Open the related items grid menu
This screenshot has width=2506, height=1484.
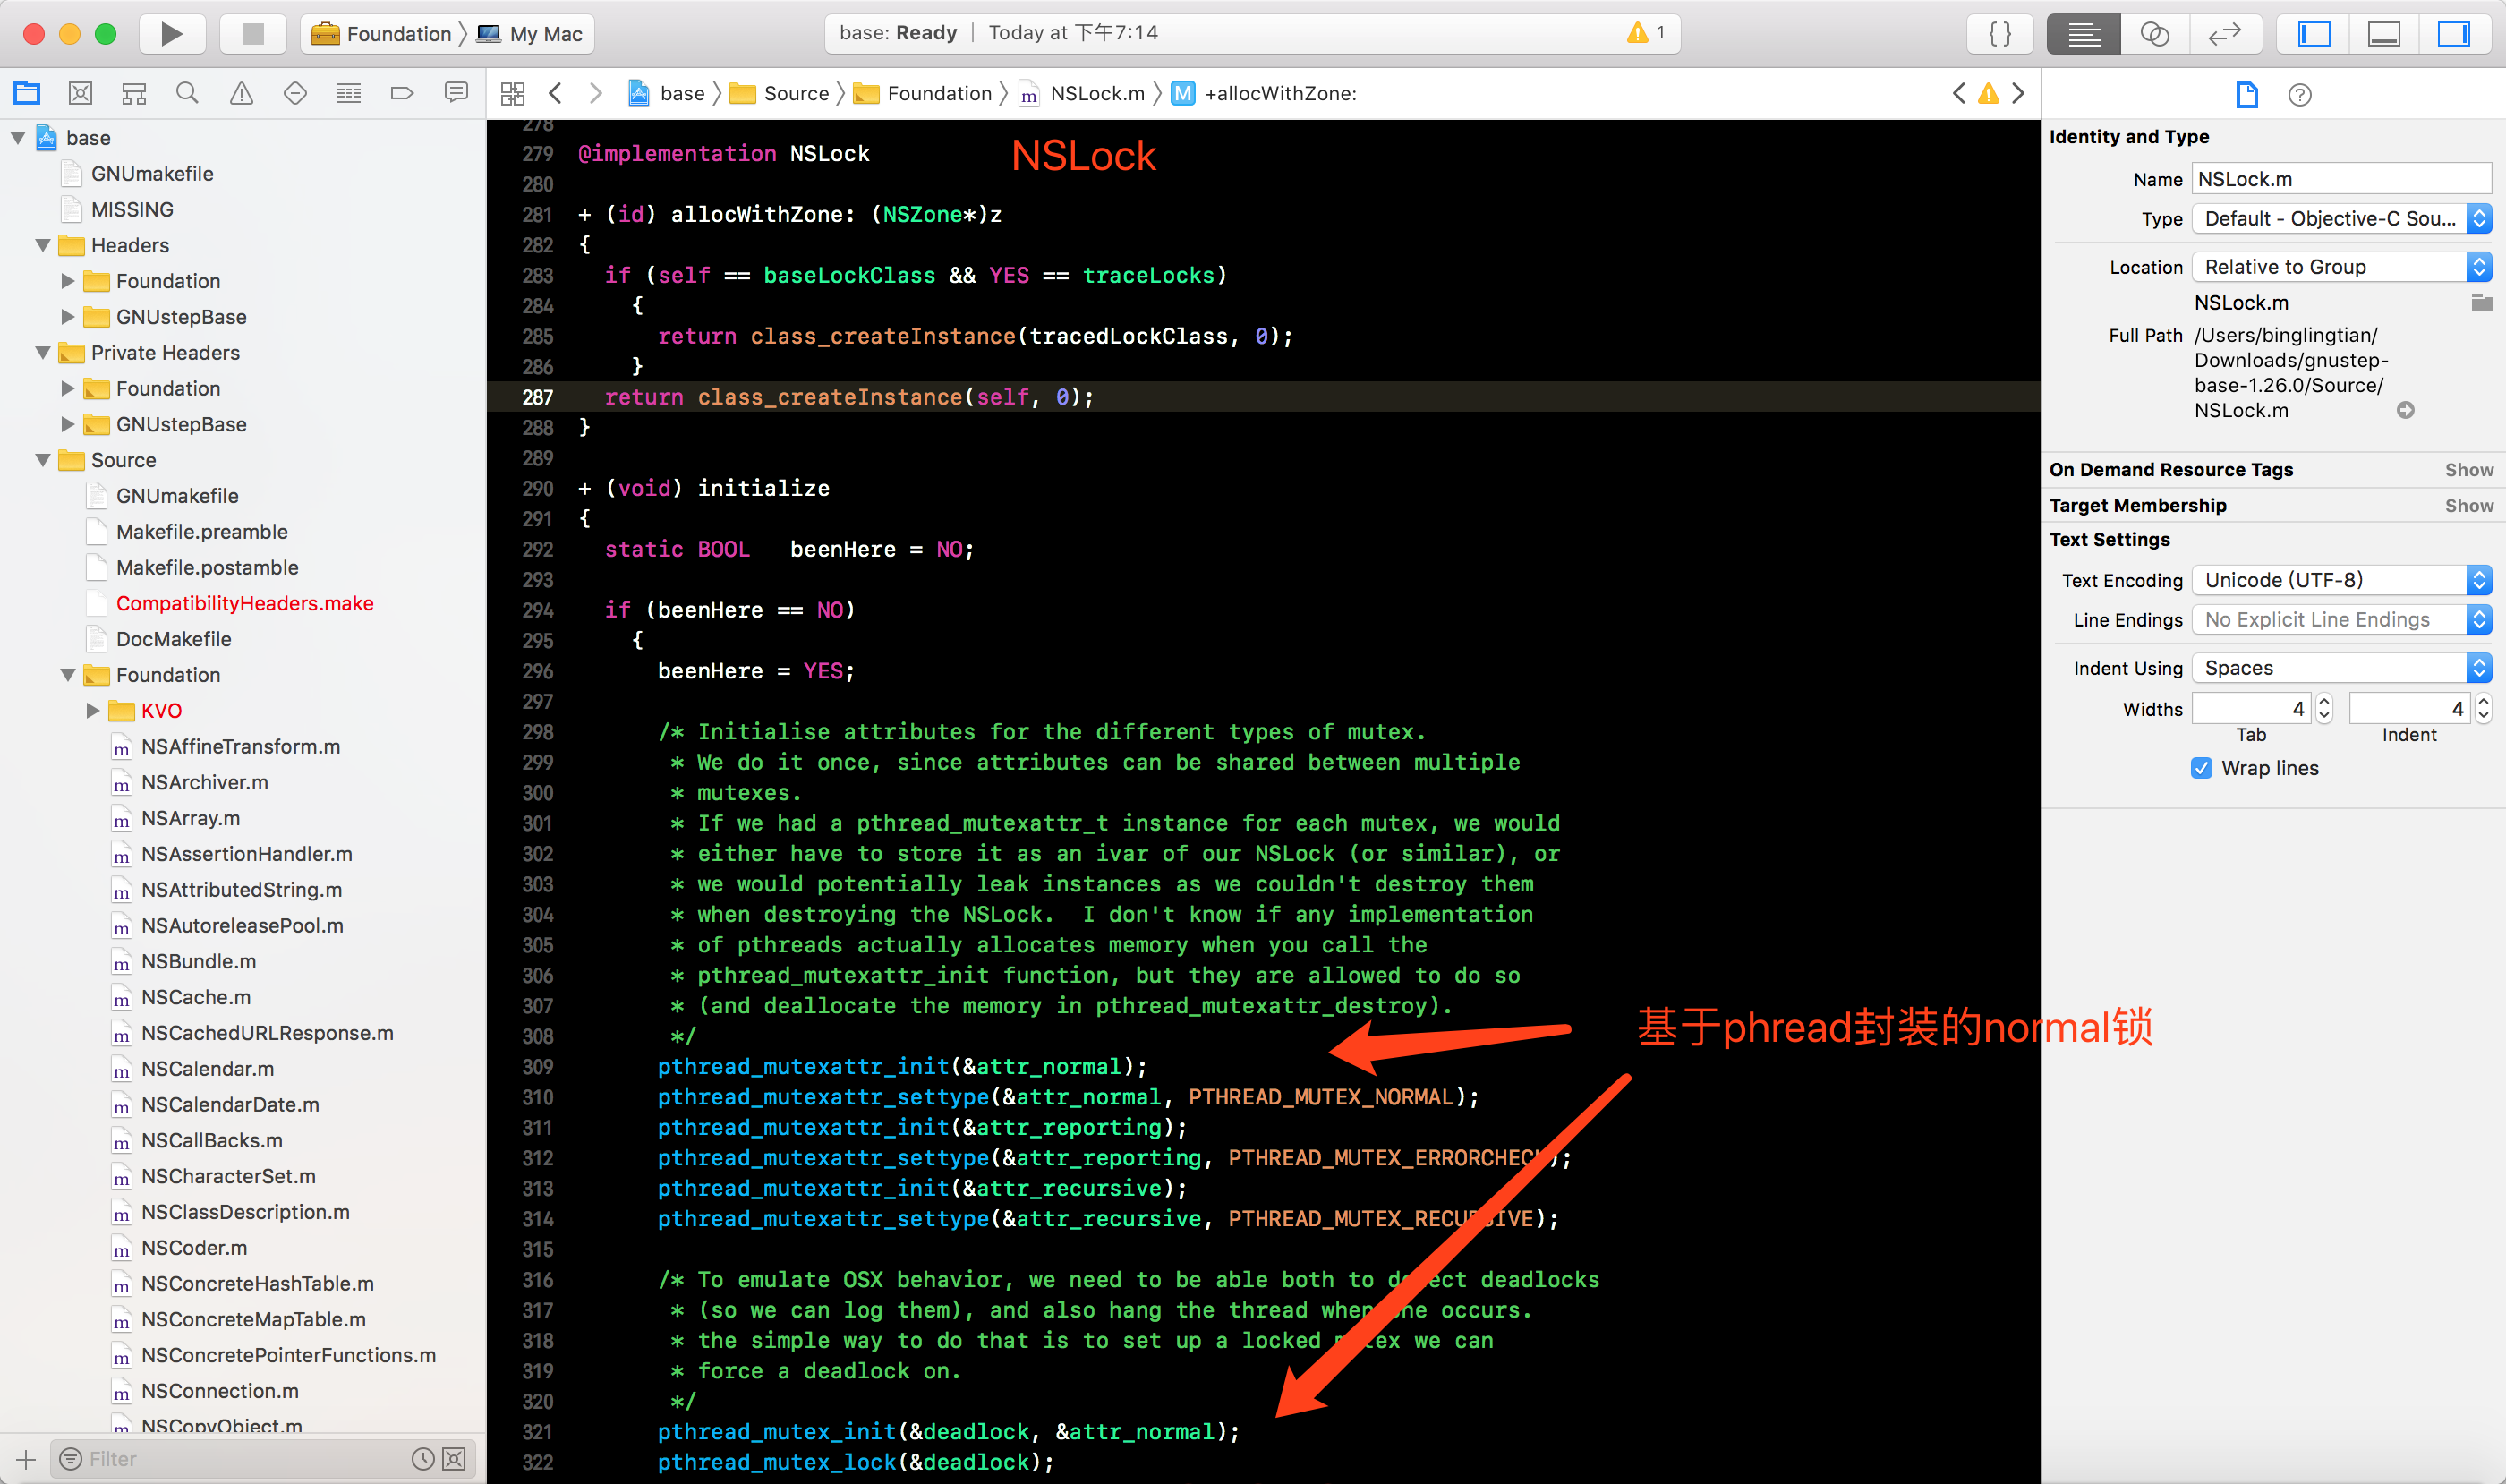click(x=513, y=94)
